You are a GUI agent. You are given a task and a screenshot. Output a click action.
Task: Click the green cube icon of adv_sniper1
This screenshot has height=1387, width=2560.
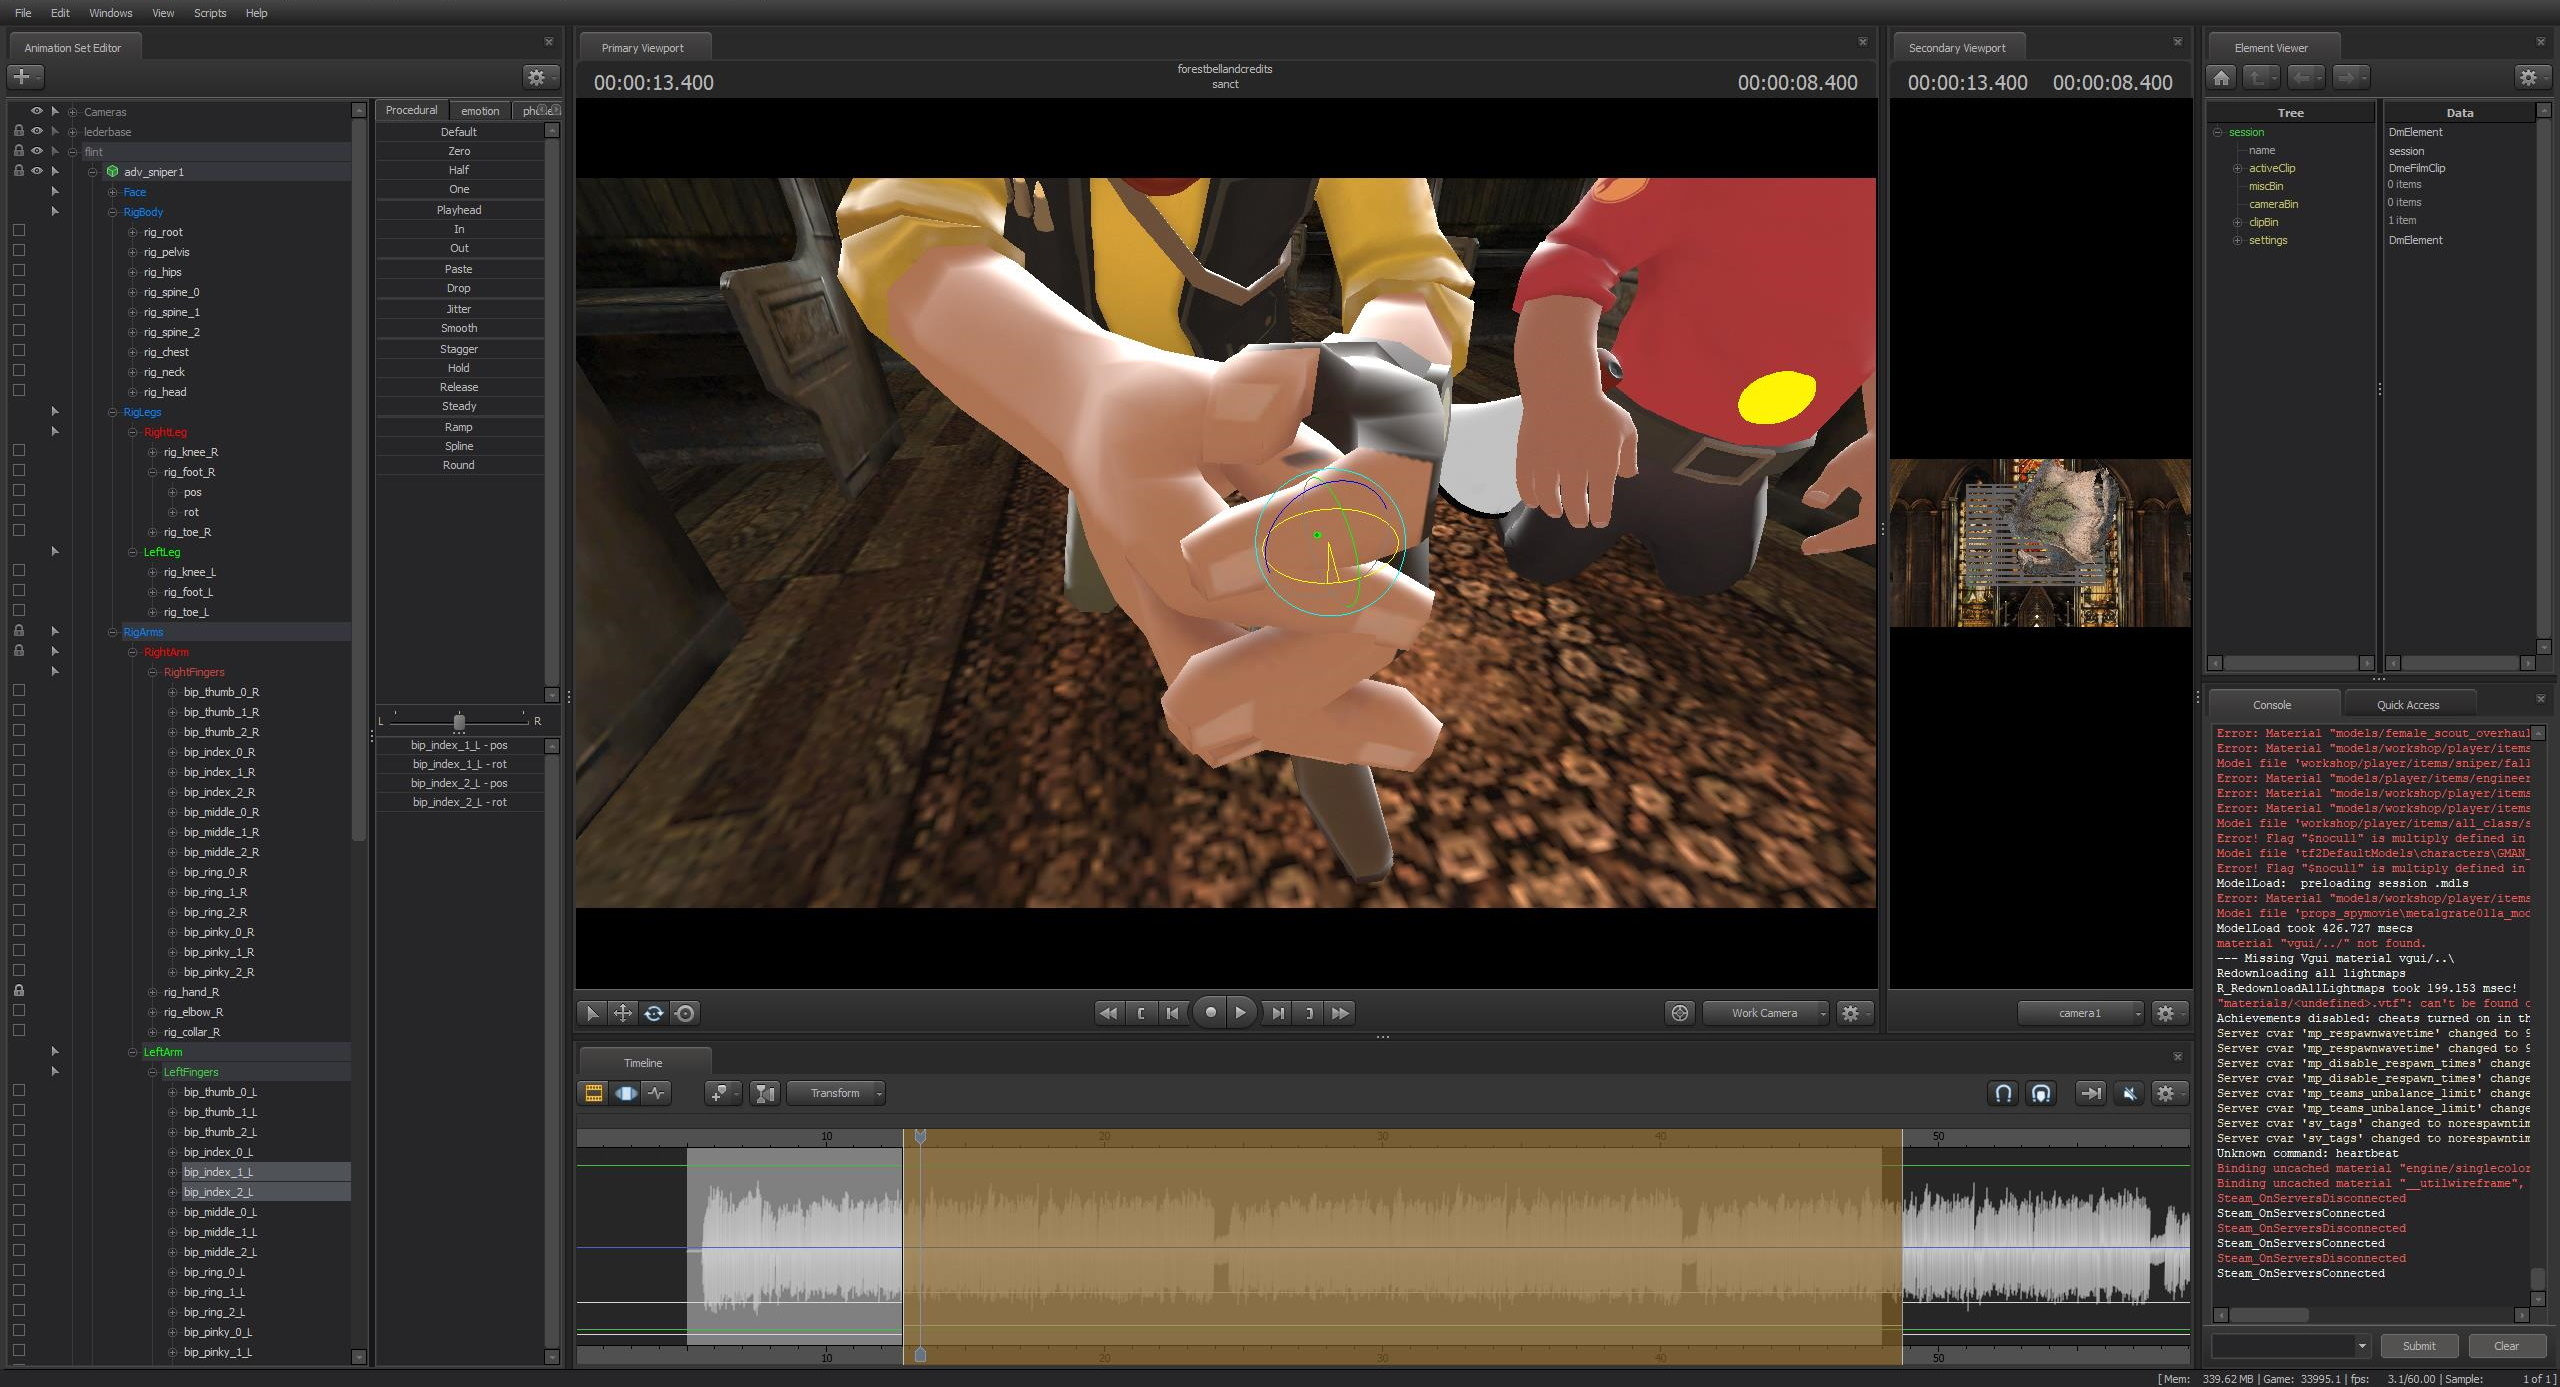click(112, 172)
